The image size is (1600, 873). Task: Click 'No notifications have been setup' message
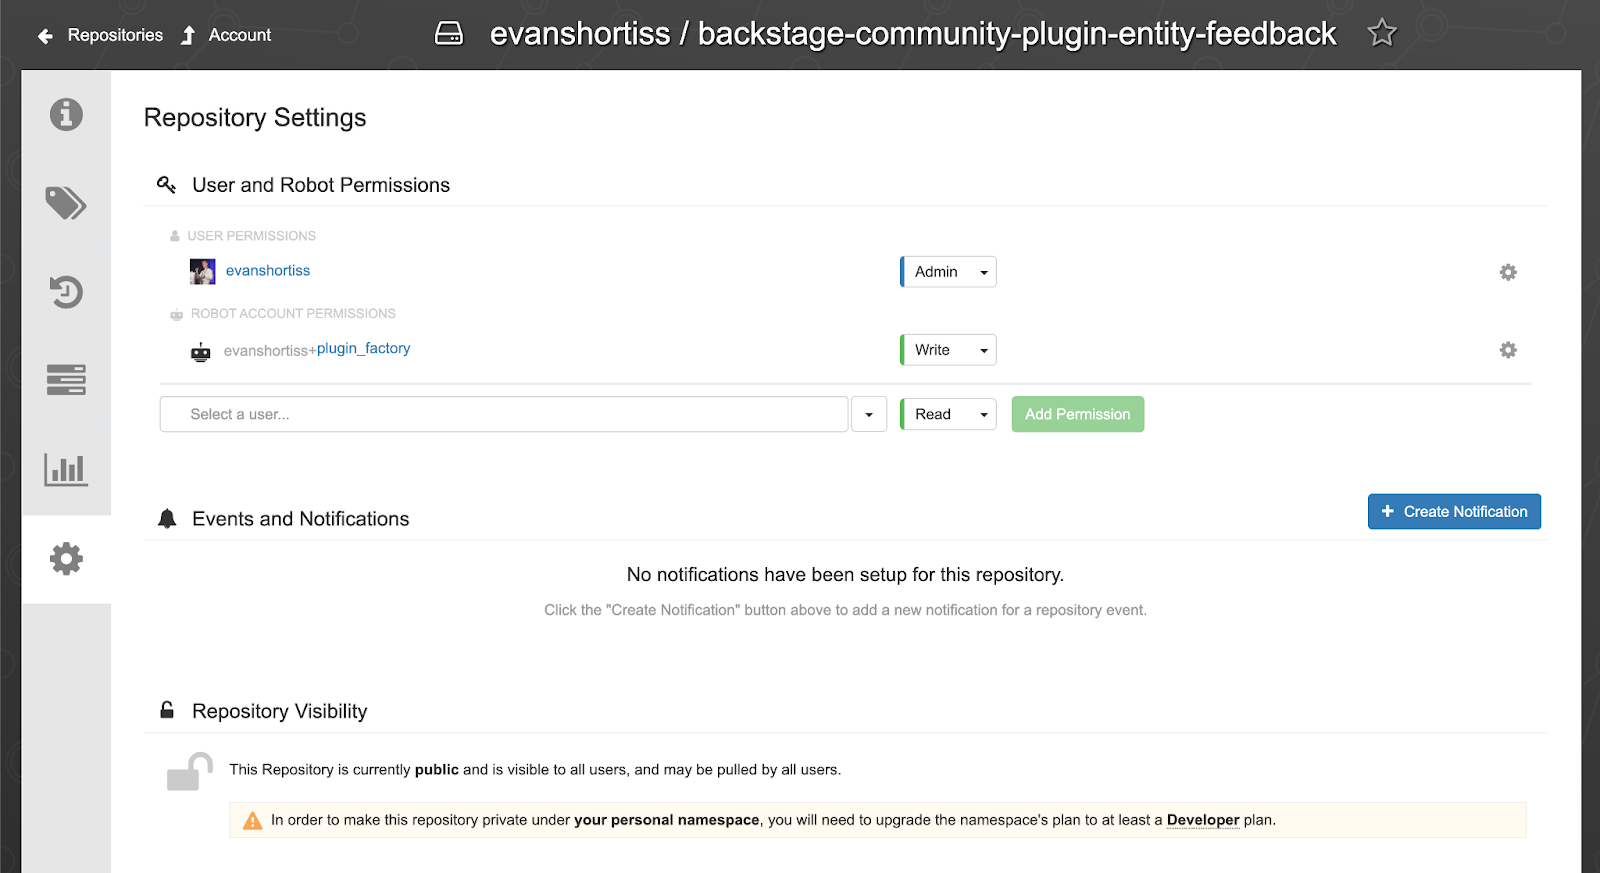pos(845,575)
